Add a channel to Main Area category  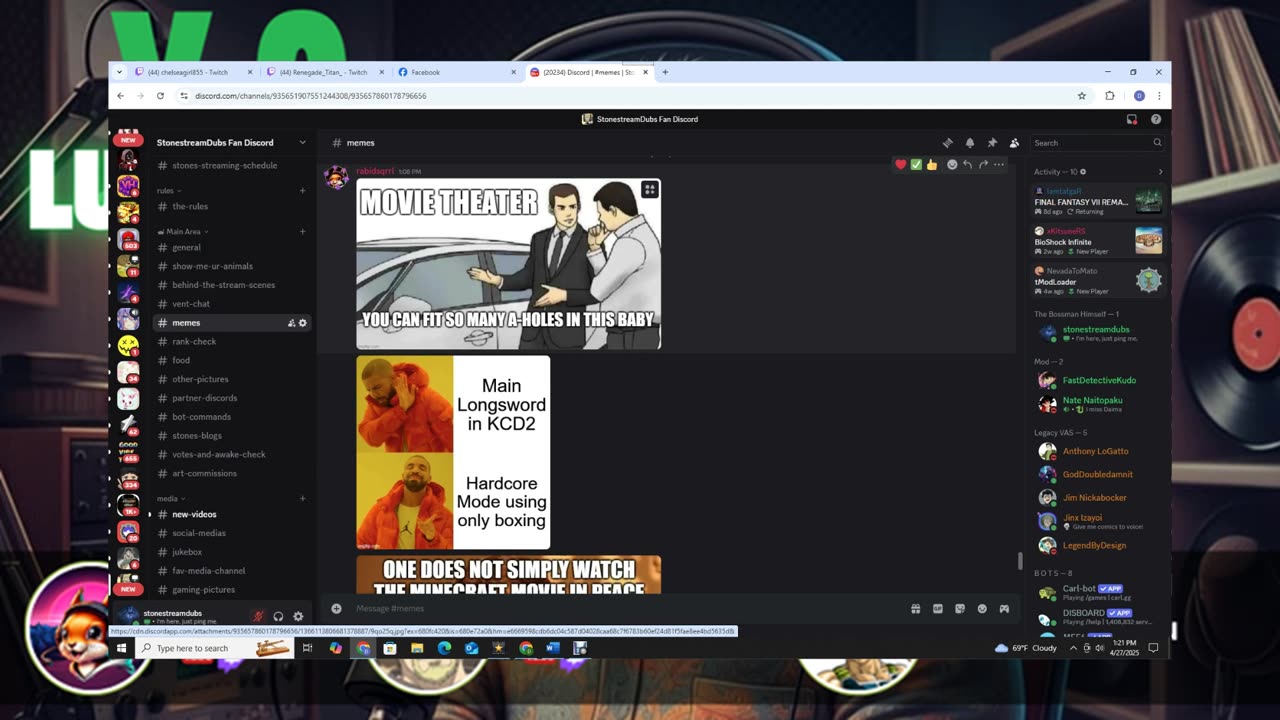pyautogui.click(x=302, y=232)
